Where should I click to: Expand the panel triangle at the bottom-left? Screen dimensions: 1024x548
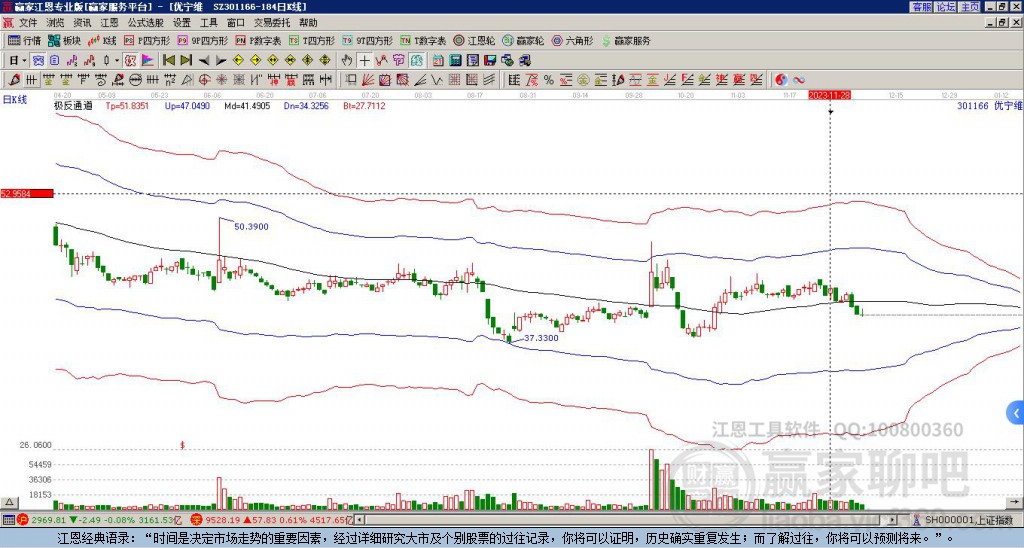tap(9, 502)
